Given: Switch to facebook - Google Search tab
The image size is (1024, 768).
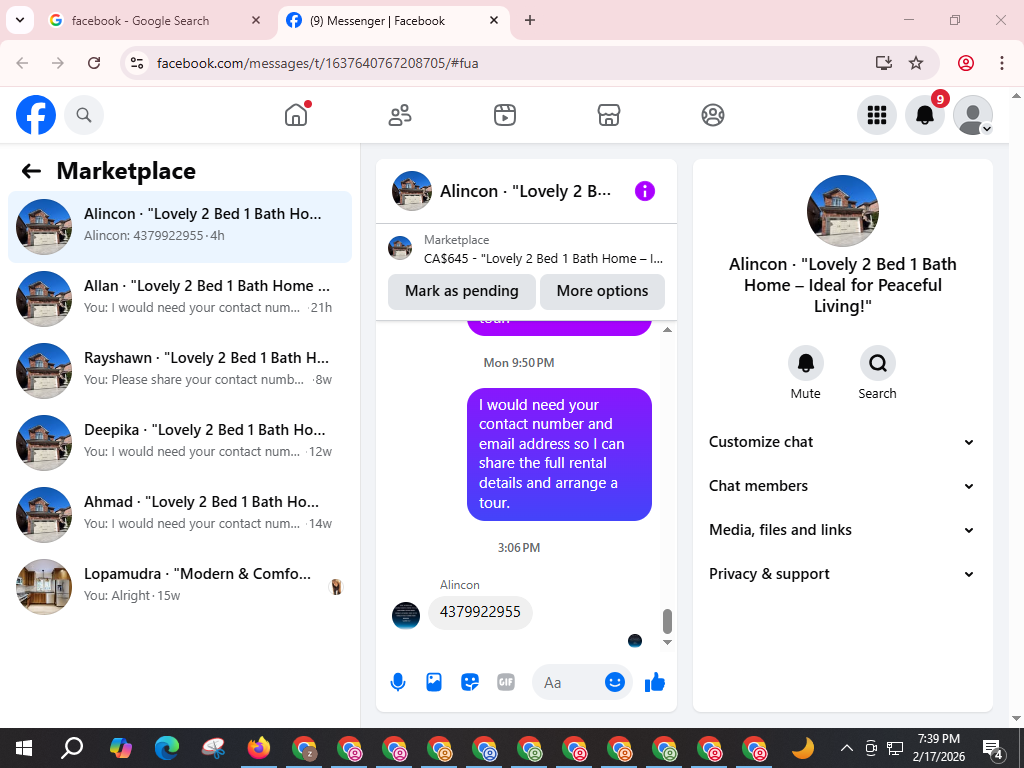Looking at the screenshot, I should [157, 20].
